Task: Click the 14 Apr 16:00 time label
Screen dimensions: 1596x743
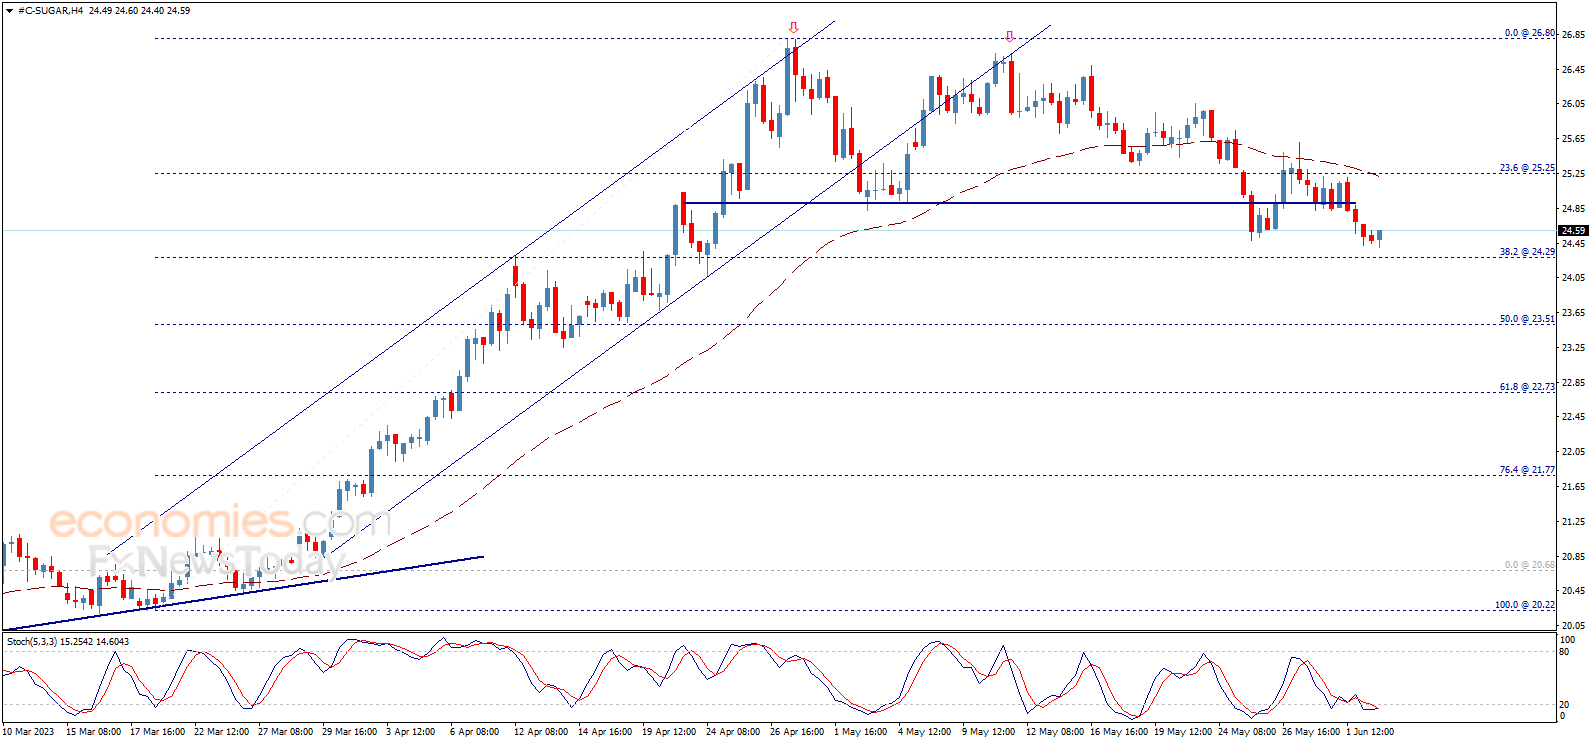Action: click(x=605, y=732)
